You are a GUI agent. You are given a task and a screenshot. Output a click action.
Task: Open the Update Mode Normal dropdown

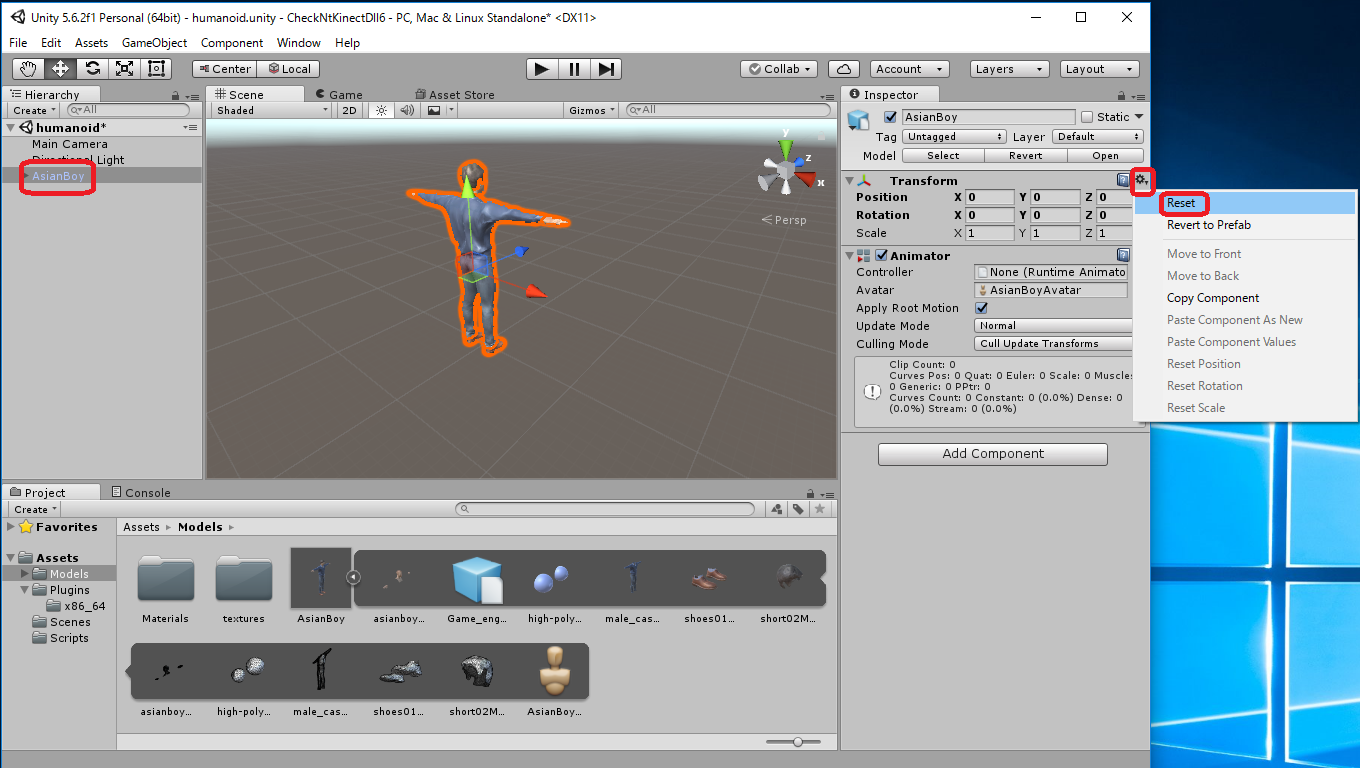[1052, 326]
